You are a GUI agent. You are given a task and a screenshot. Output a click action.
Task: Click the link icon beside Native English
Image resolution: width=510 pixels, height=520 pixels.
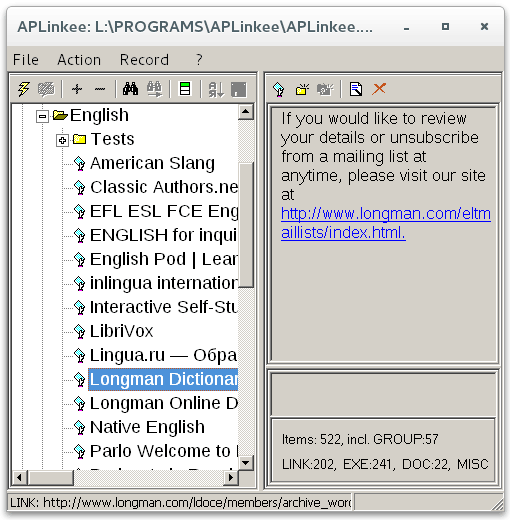80,427
